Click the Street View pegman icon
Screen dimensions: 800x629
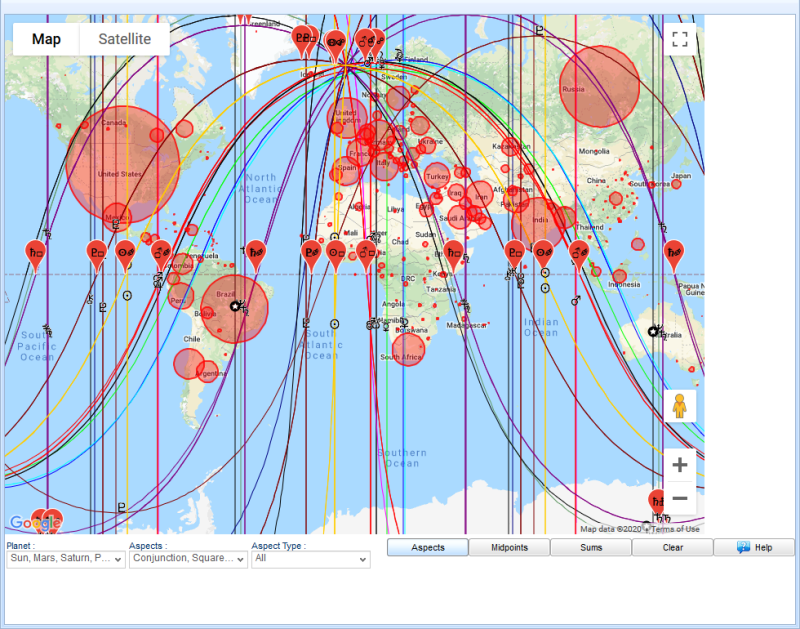click(680, 406)
